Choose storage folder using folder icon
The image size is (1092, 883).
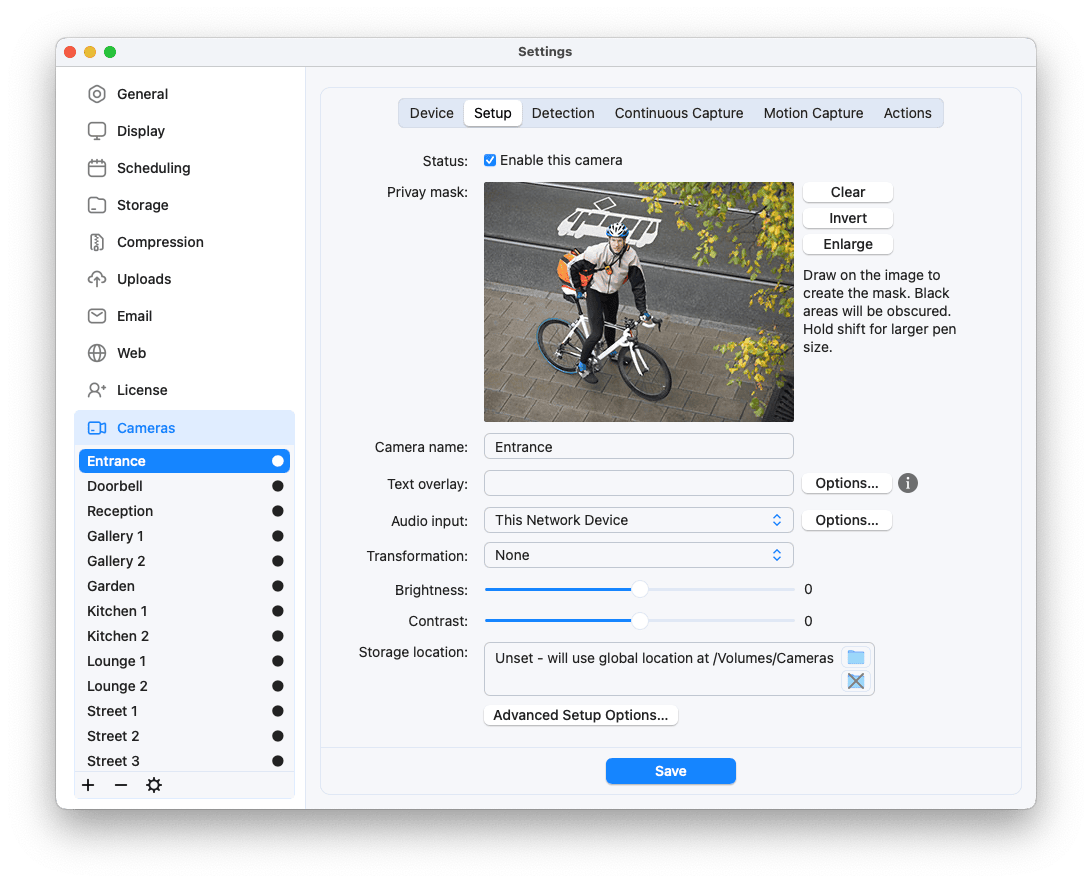855,656
